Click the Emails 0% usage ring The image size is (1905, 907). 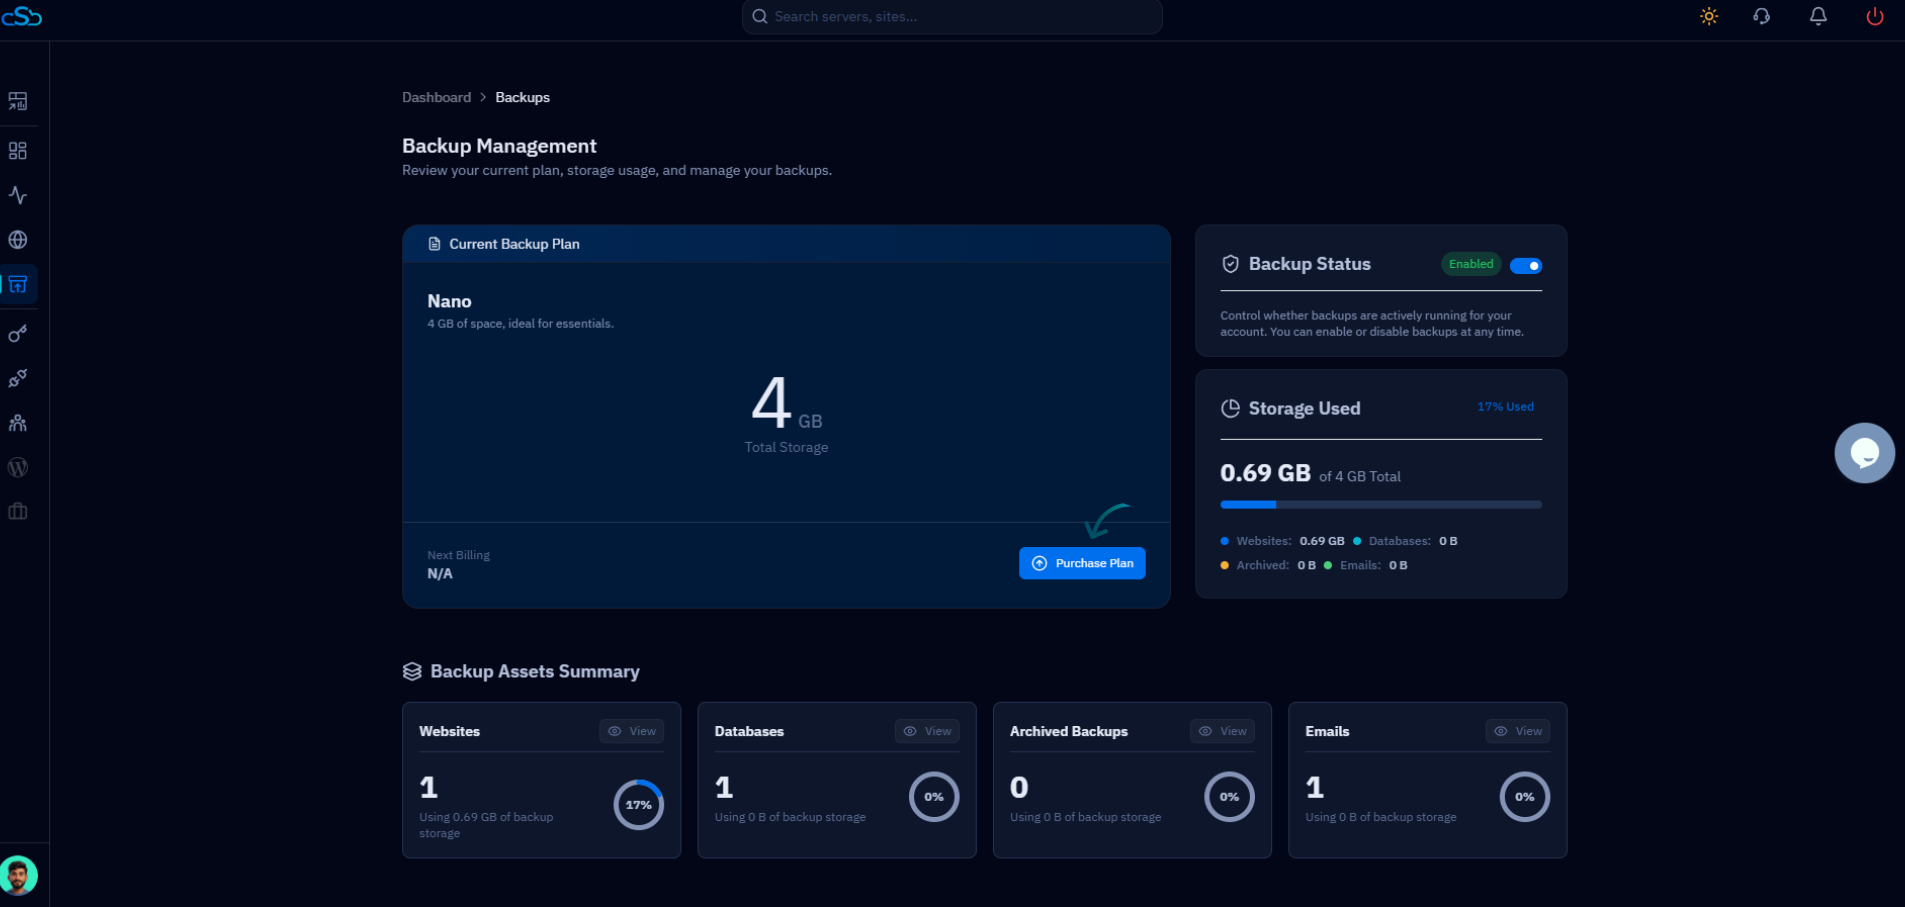click(1525, 797)
